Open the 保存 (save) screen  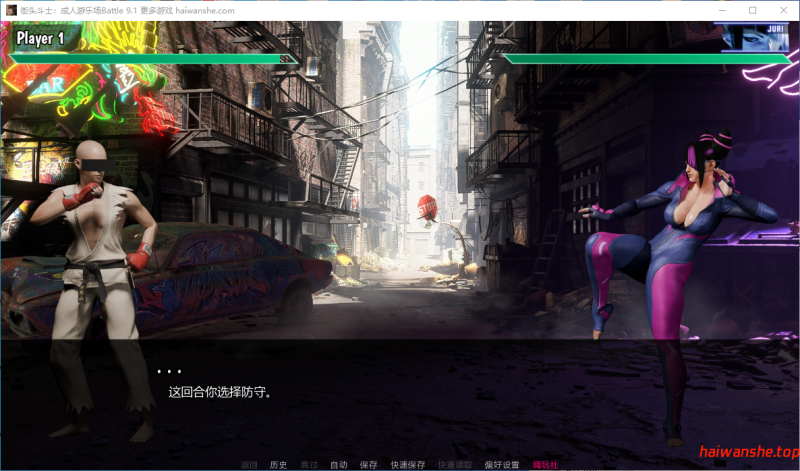click(368, 465)
